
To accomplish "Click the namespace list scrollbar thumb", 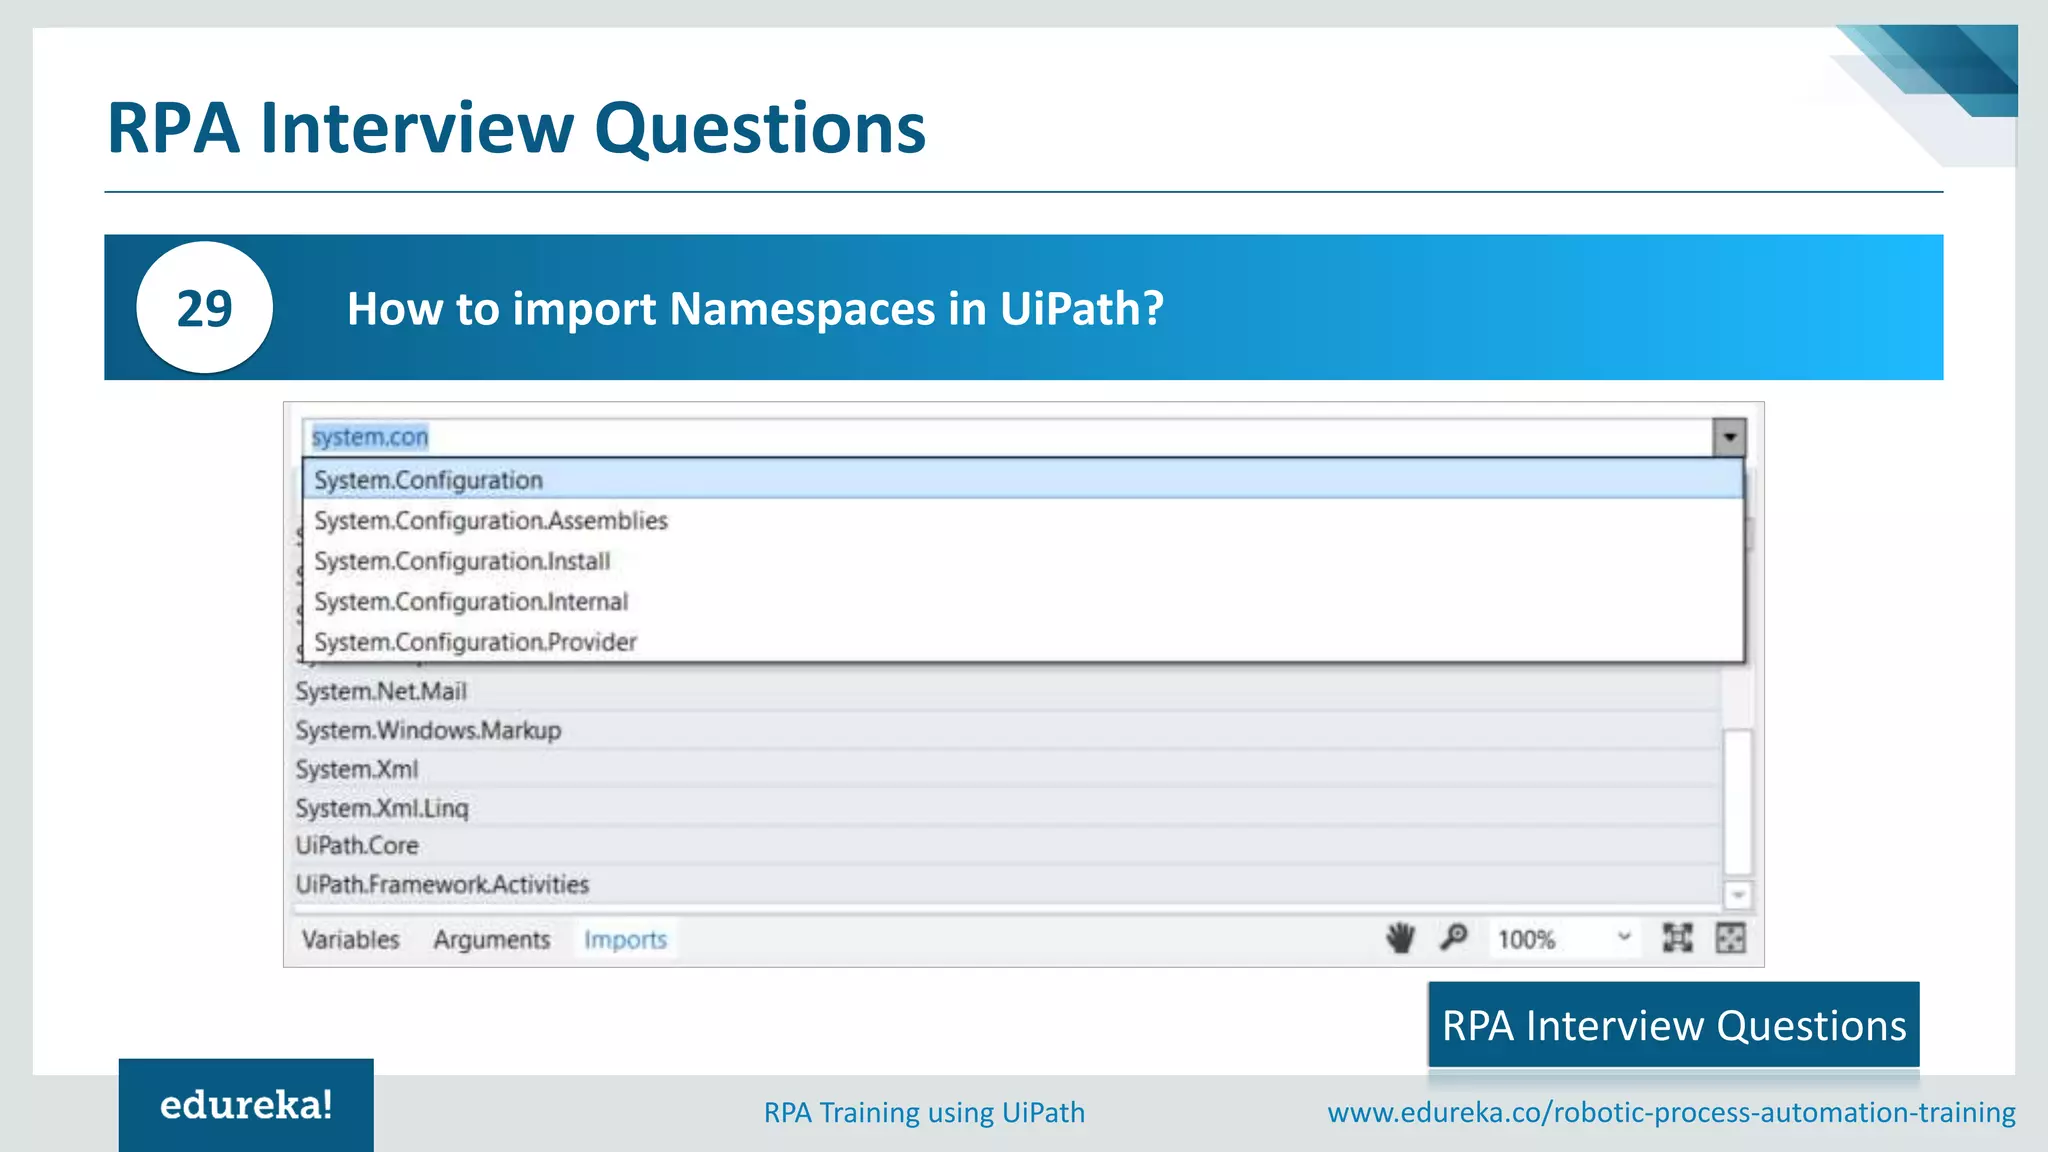I will 1738,802.
